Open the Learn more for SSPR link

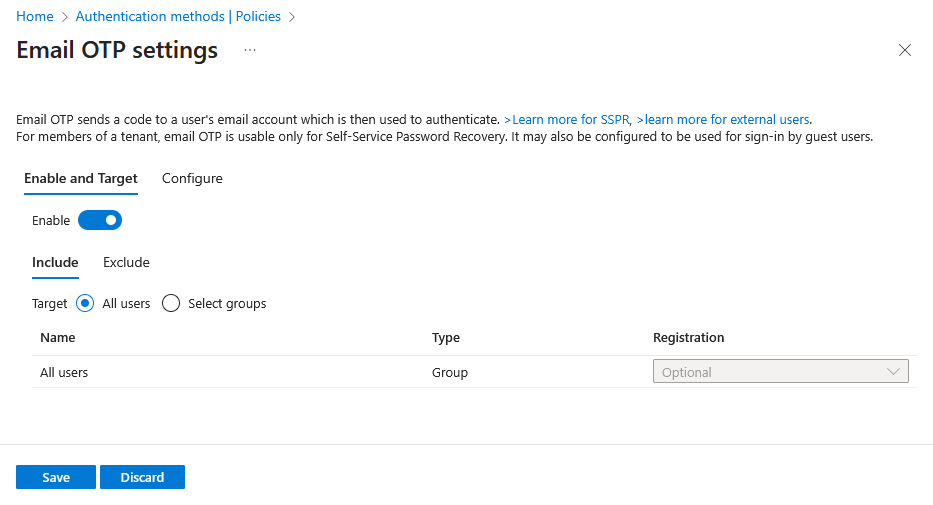click(567, 119)
